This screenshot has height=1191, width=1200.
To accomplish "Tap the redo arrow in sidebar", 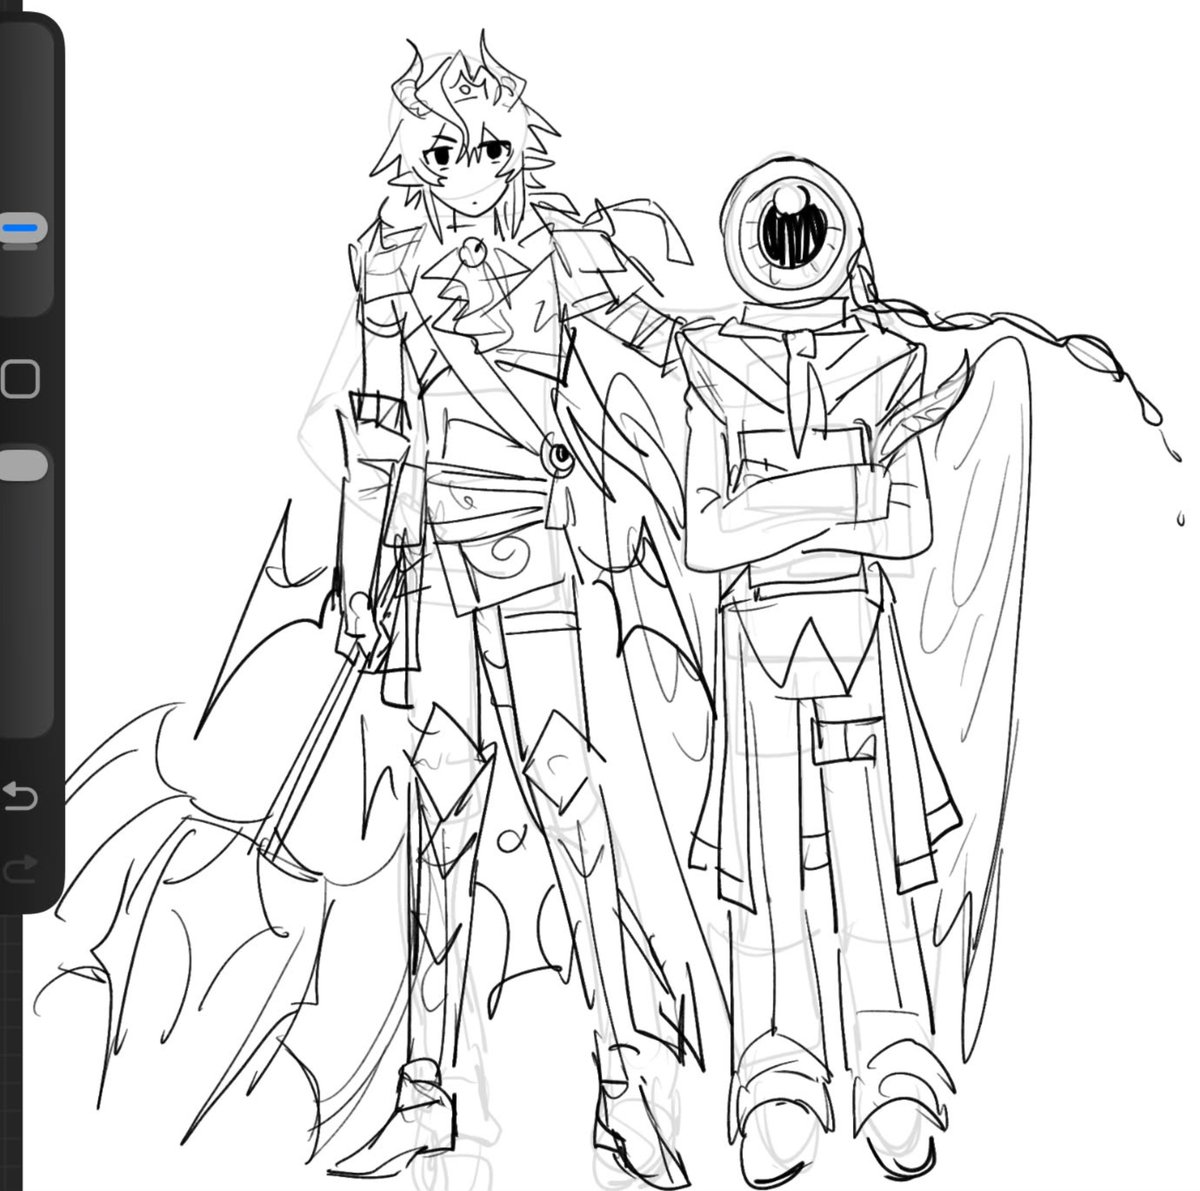I will coord(20,868).
